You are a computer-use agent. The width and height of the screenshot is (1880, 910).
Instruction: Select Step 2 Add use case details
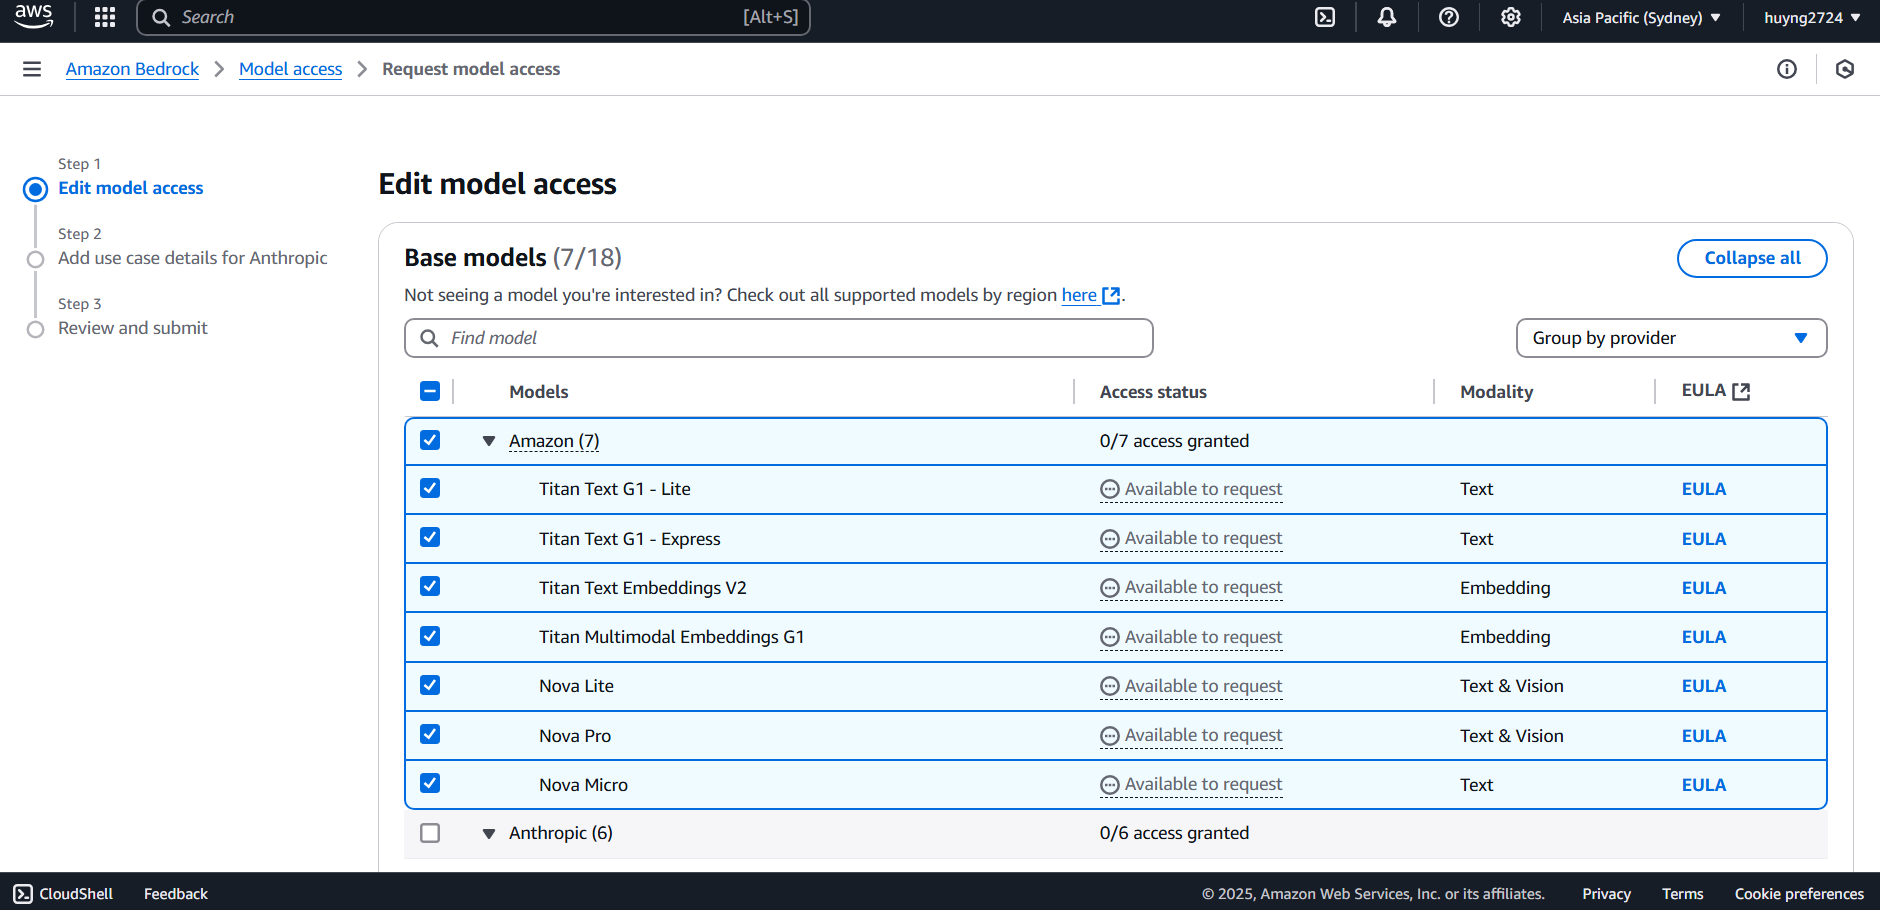(x=192, y=258)
